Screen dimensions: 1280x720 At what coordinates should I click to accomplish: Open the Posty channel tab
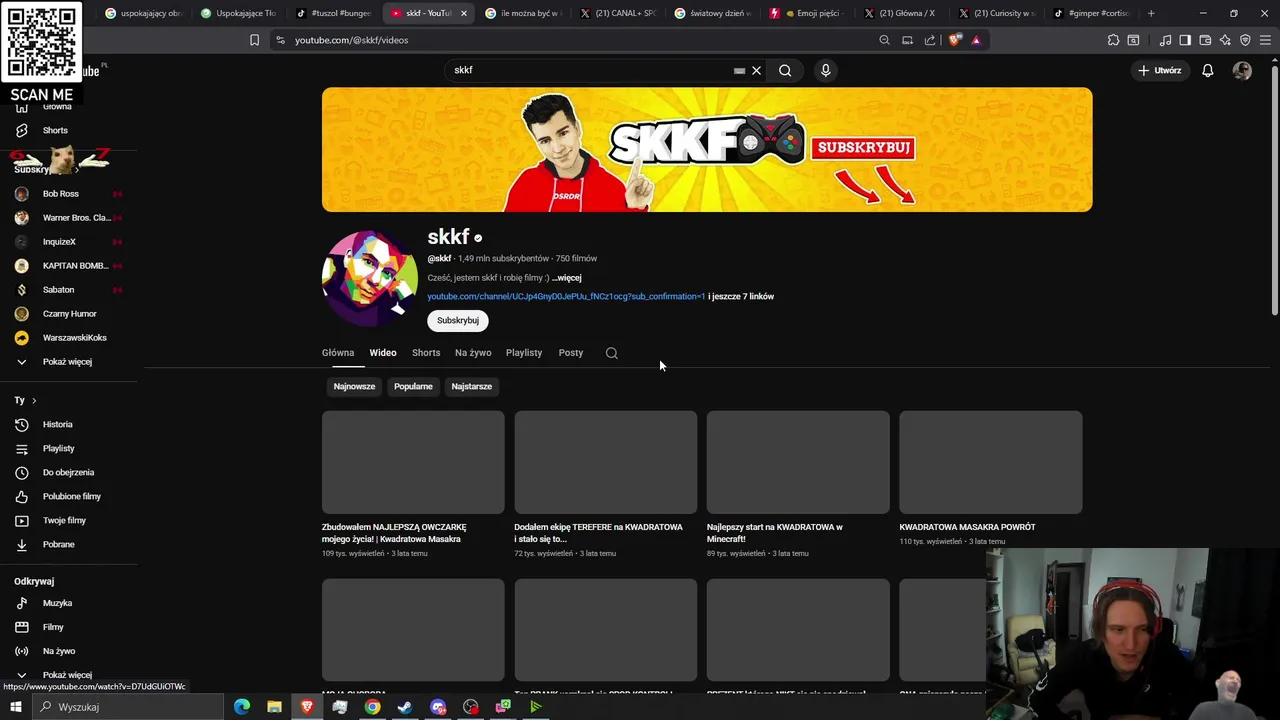(x=571, y=353)
